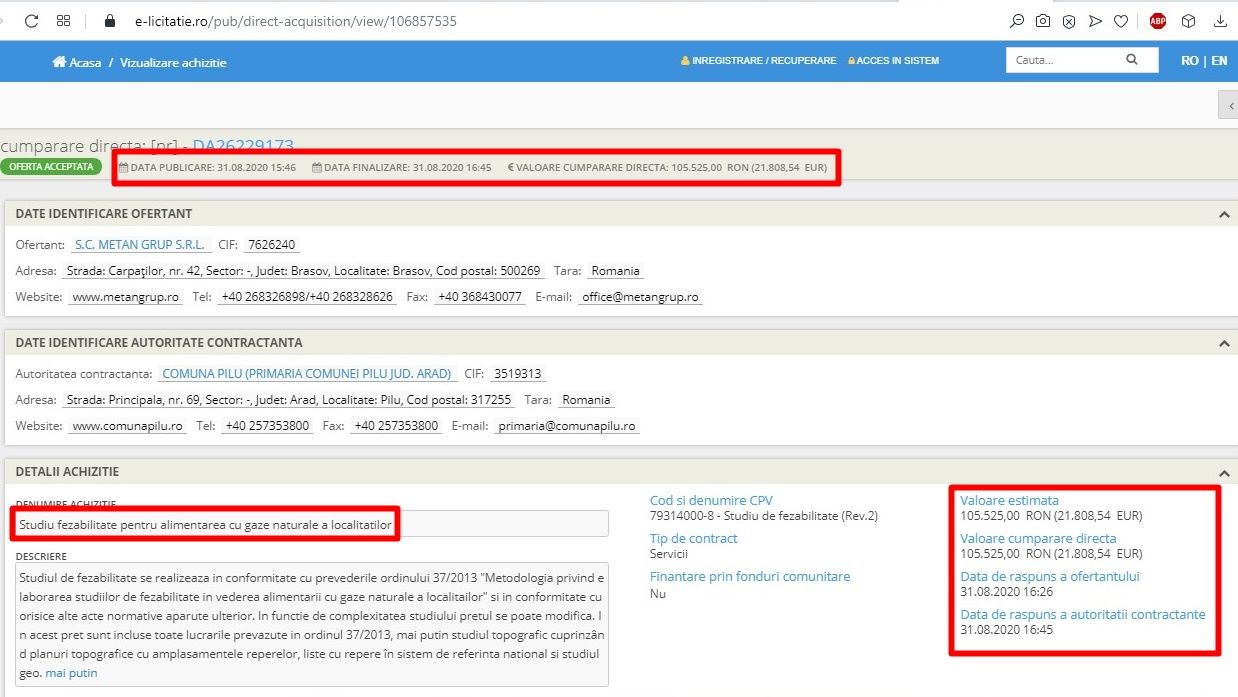The height and width of the screenshot is (697, 1238).
Task: Click the Acasa breadcrumb link
Action: click(x=85, y=62)
